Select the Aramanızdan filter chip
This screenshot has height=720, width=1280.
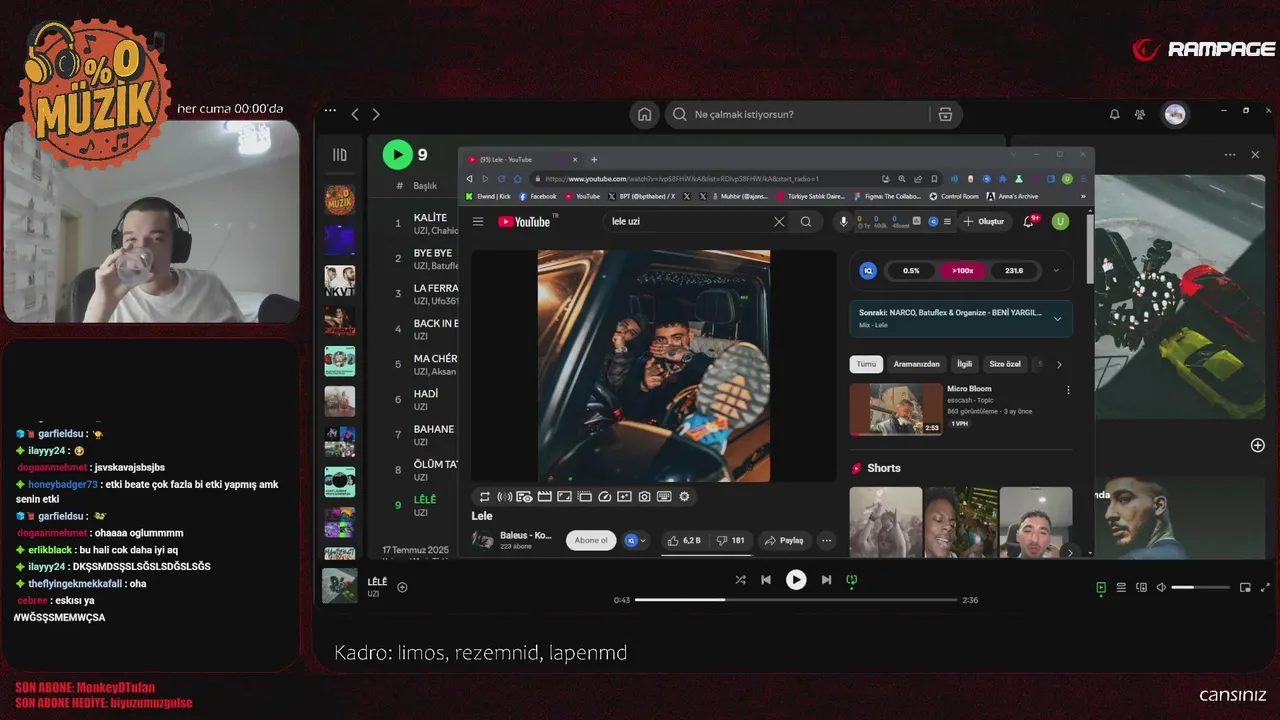[916, 364]
